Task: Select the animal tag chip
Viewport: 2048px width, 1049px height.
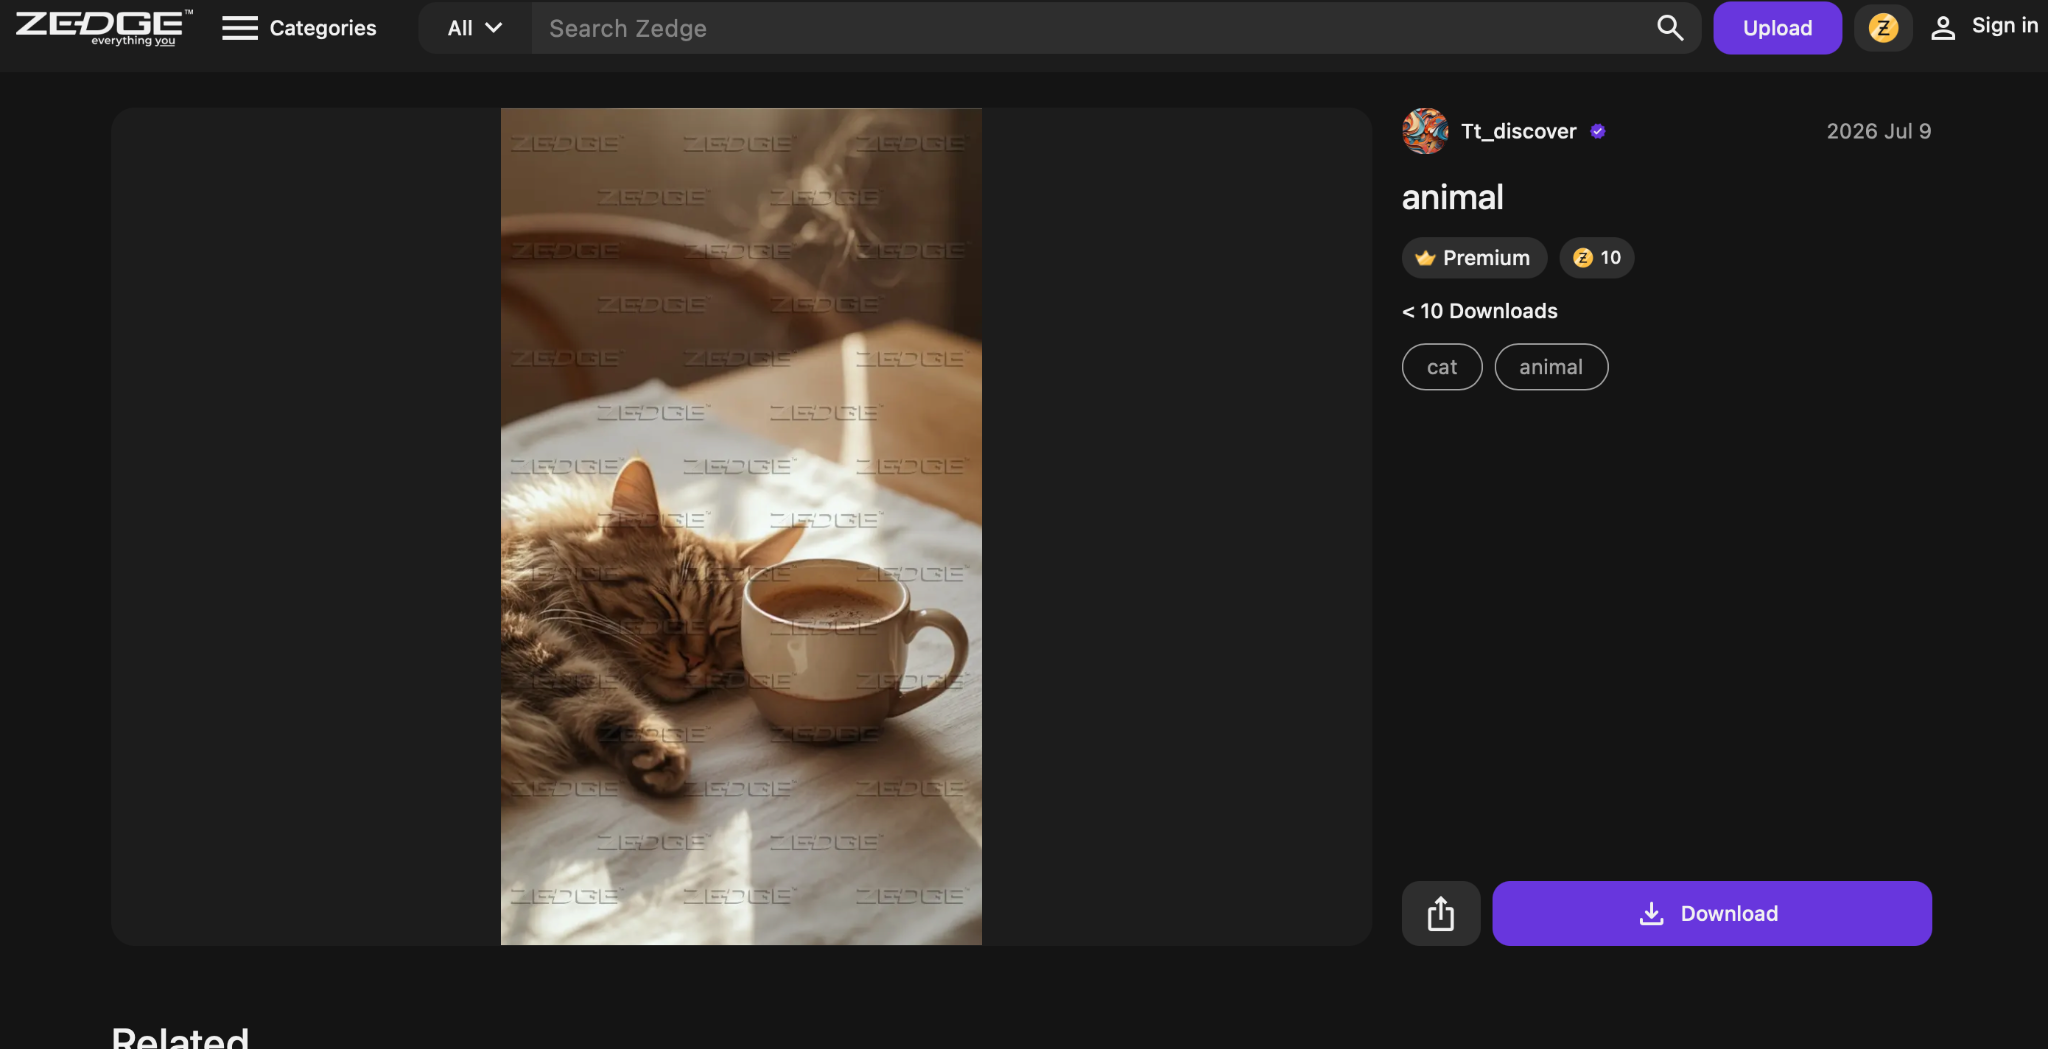Action: coord(1551,367)
